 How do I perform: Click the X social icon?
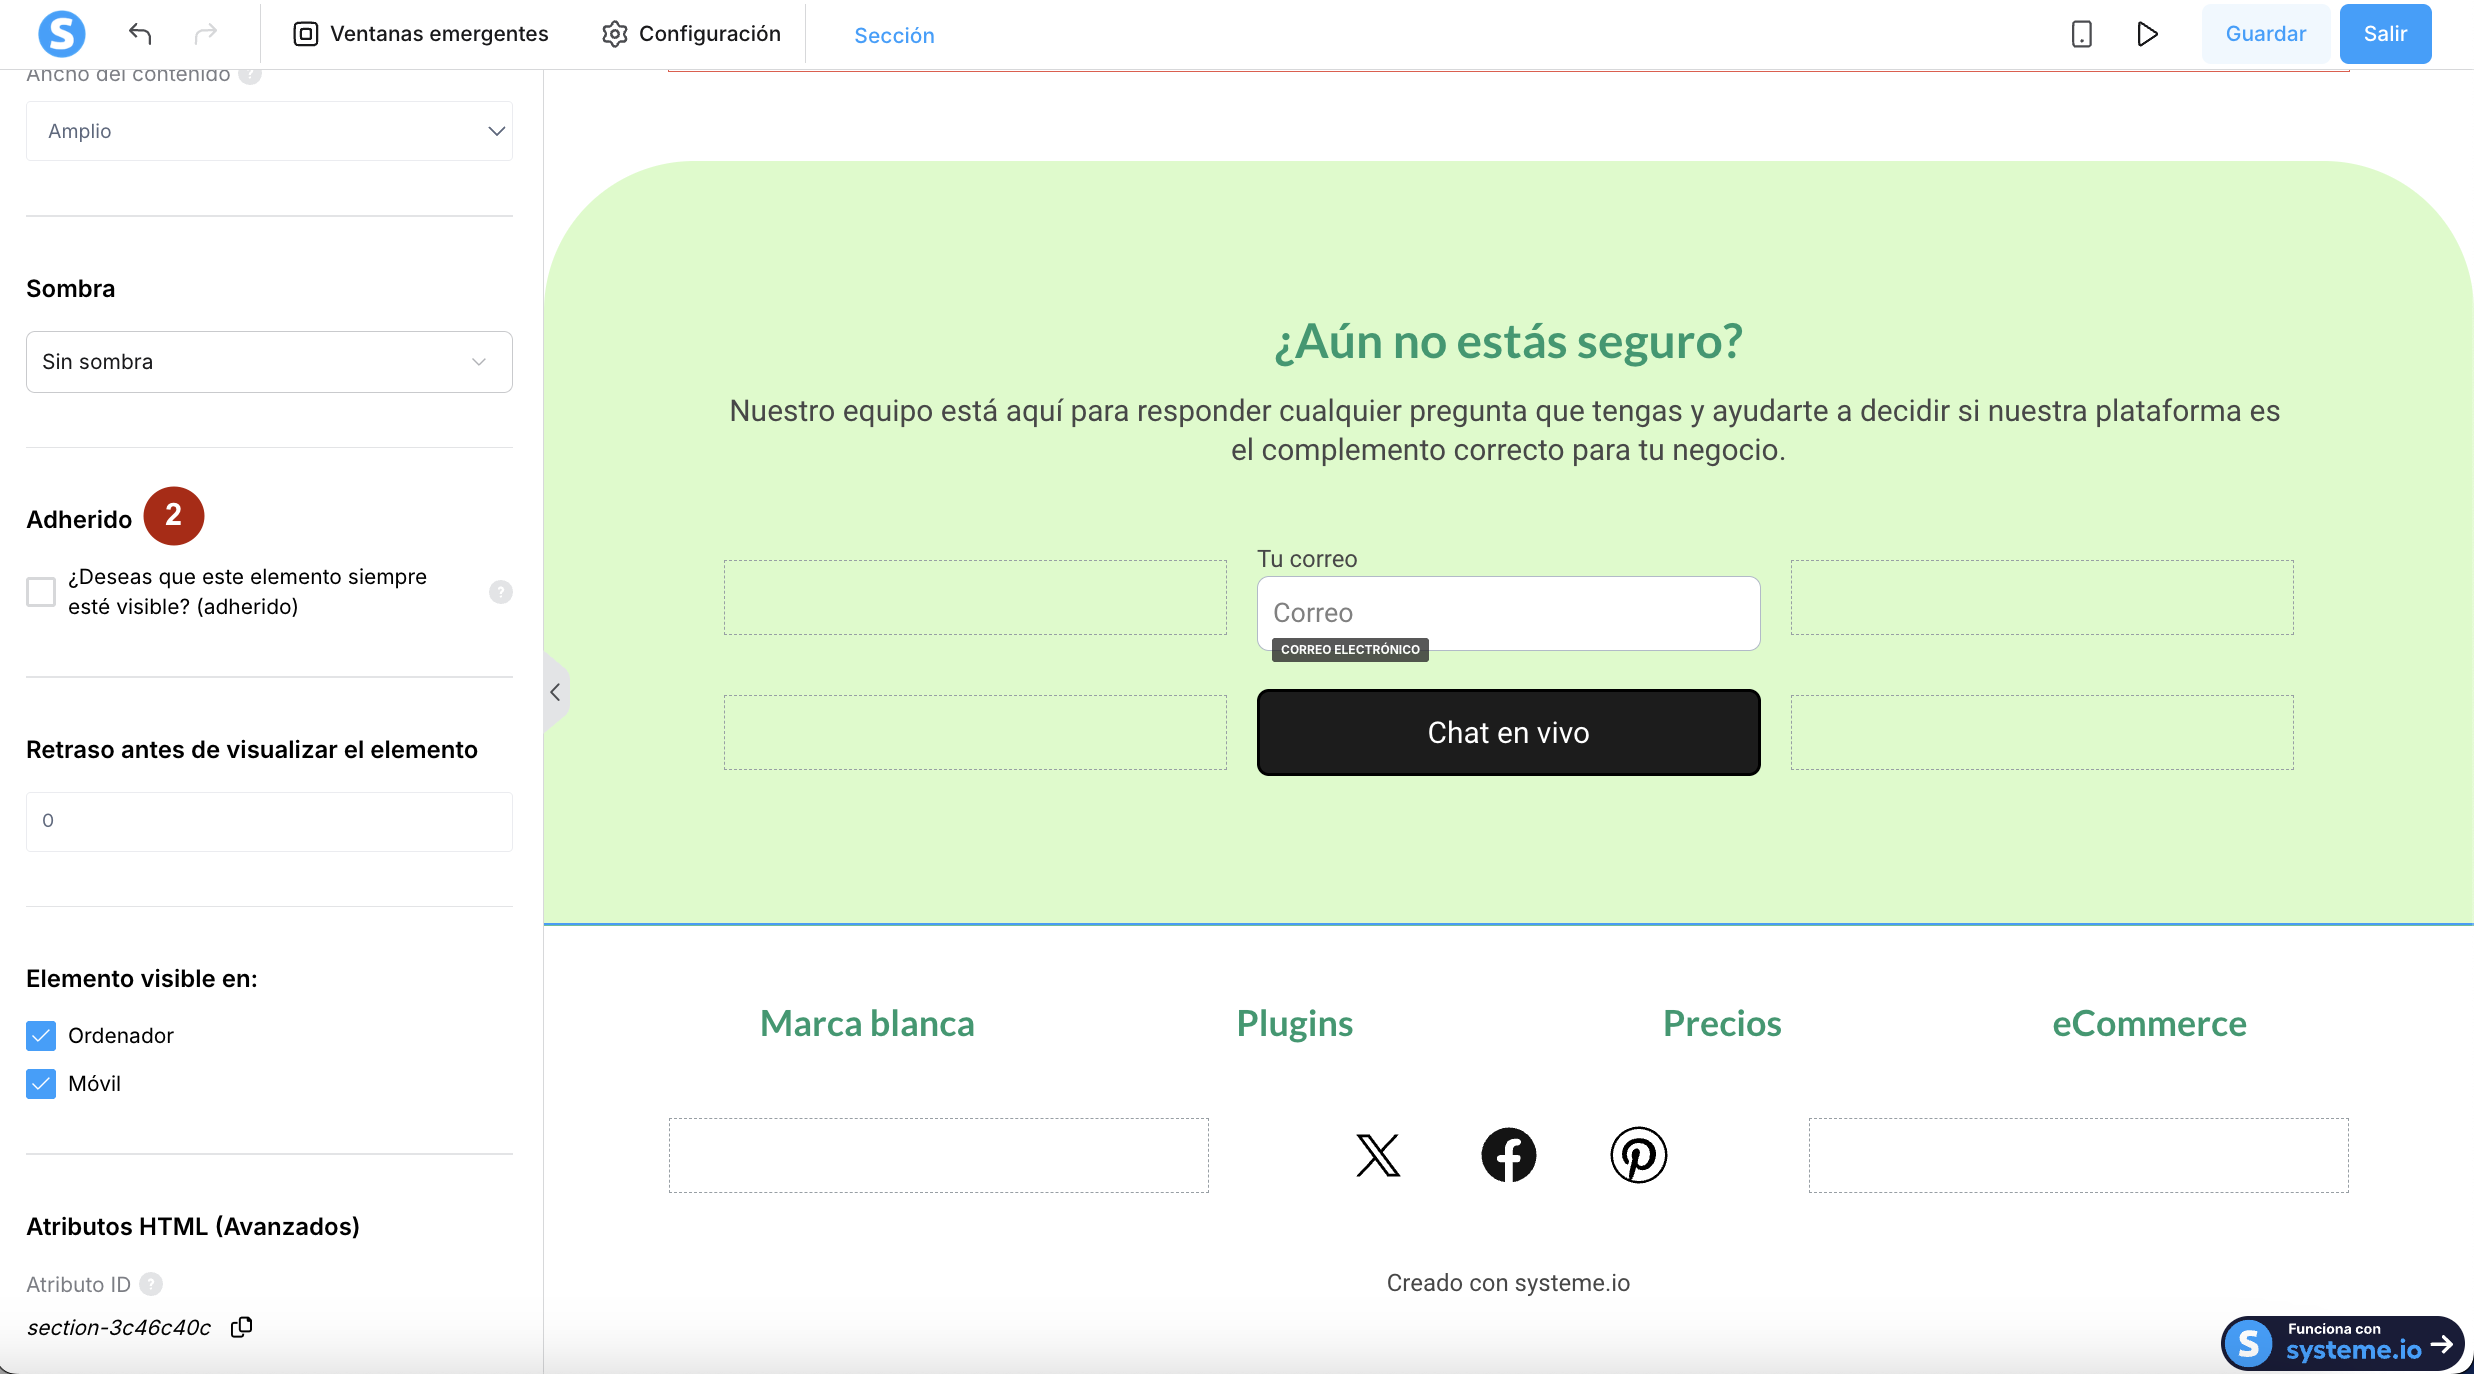(1378, 1155)
